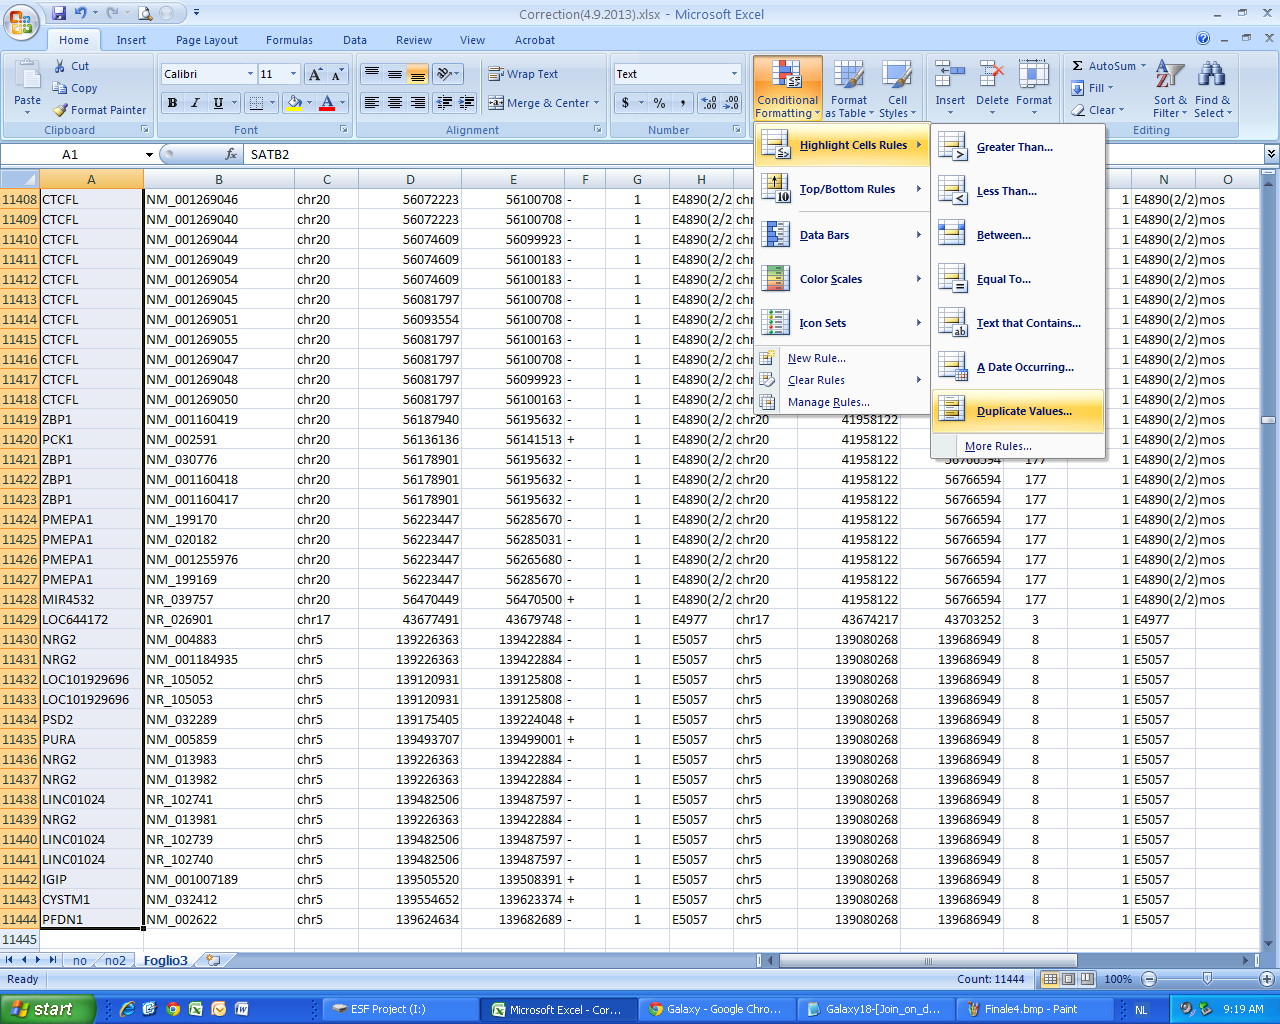Click the zoom slider in status bar
The image size is (1280, 1024).
1207,979
